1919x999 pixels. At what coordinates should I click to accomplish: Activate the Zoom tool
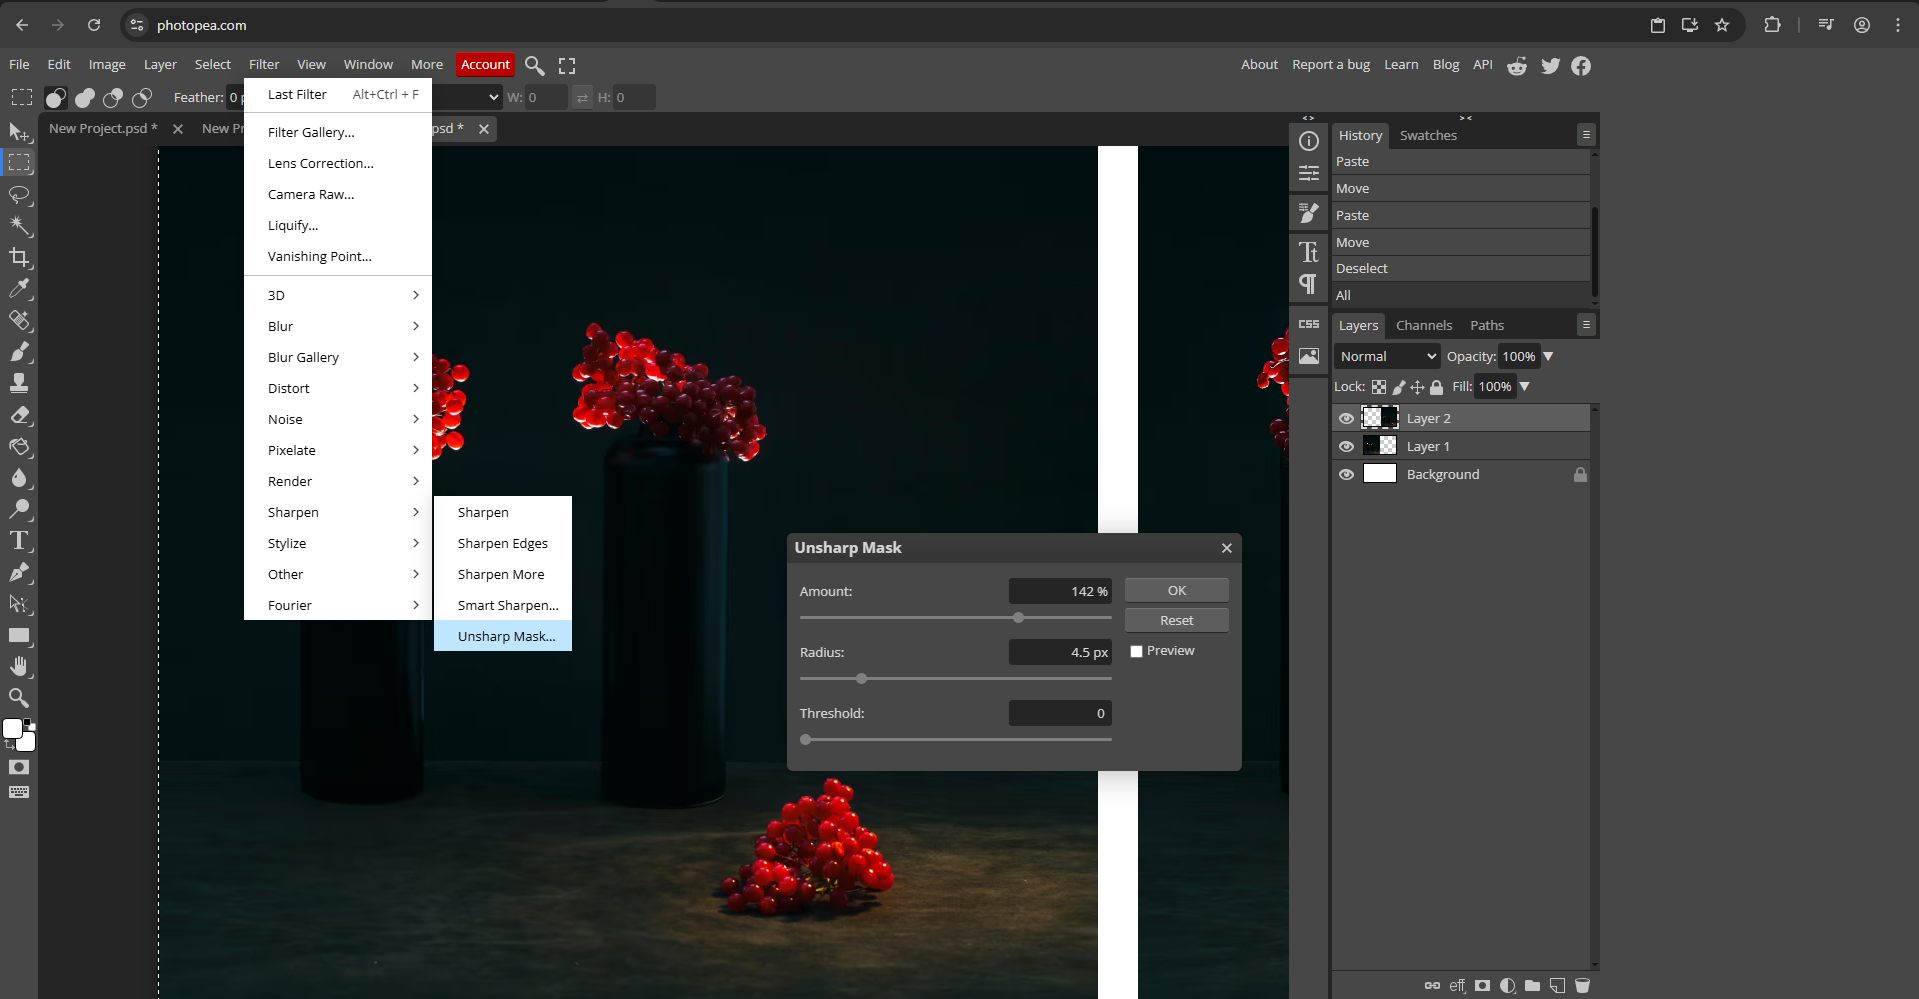click(20, 698)
